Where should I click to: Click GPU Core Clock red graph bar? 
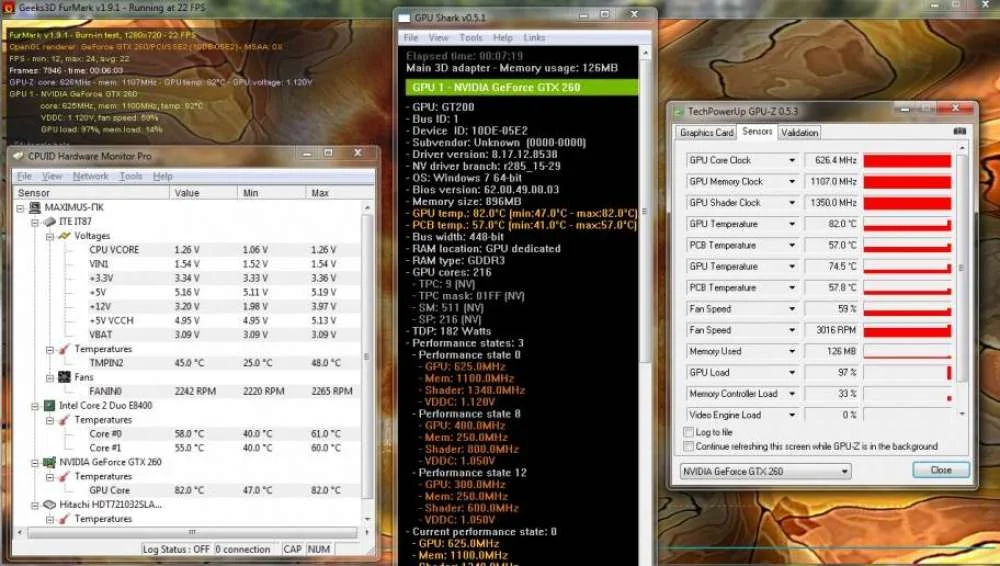pos(907,161)
